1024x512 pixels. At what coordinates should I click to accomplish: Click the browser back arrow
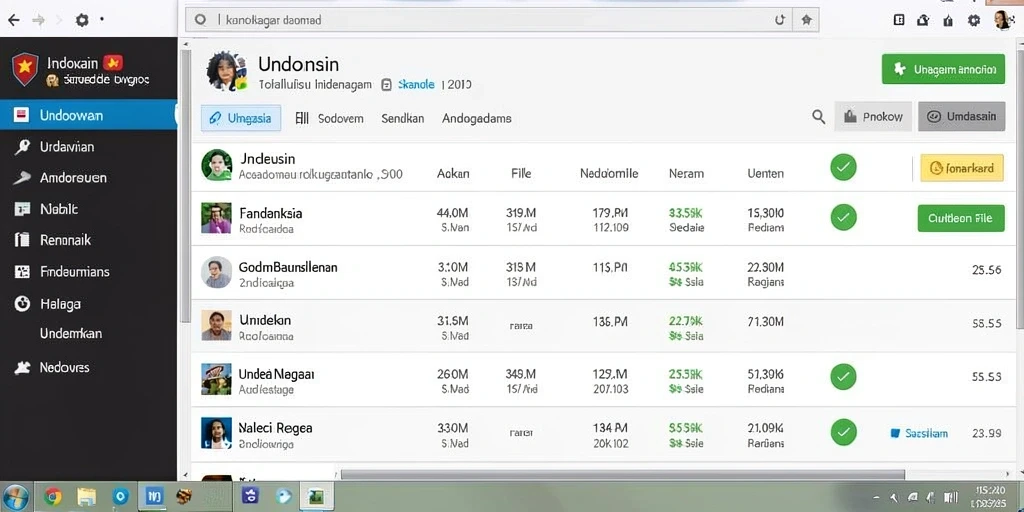coord(13,20)
